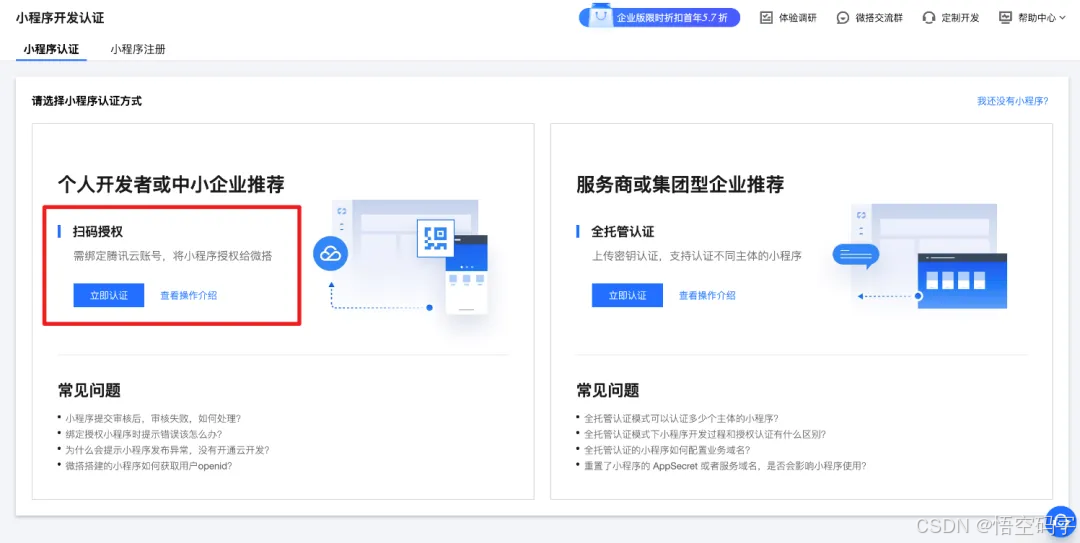This screenshot has width=1080, height=543.
Task: Click the 体验调研 label
Action: pyautogui.click(x=798, y=18)
